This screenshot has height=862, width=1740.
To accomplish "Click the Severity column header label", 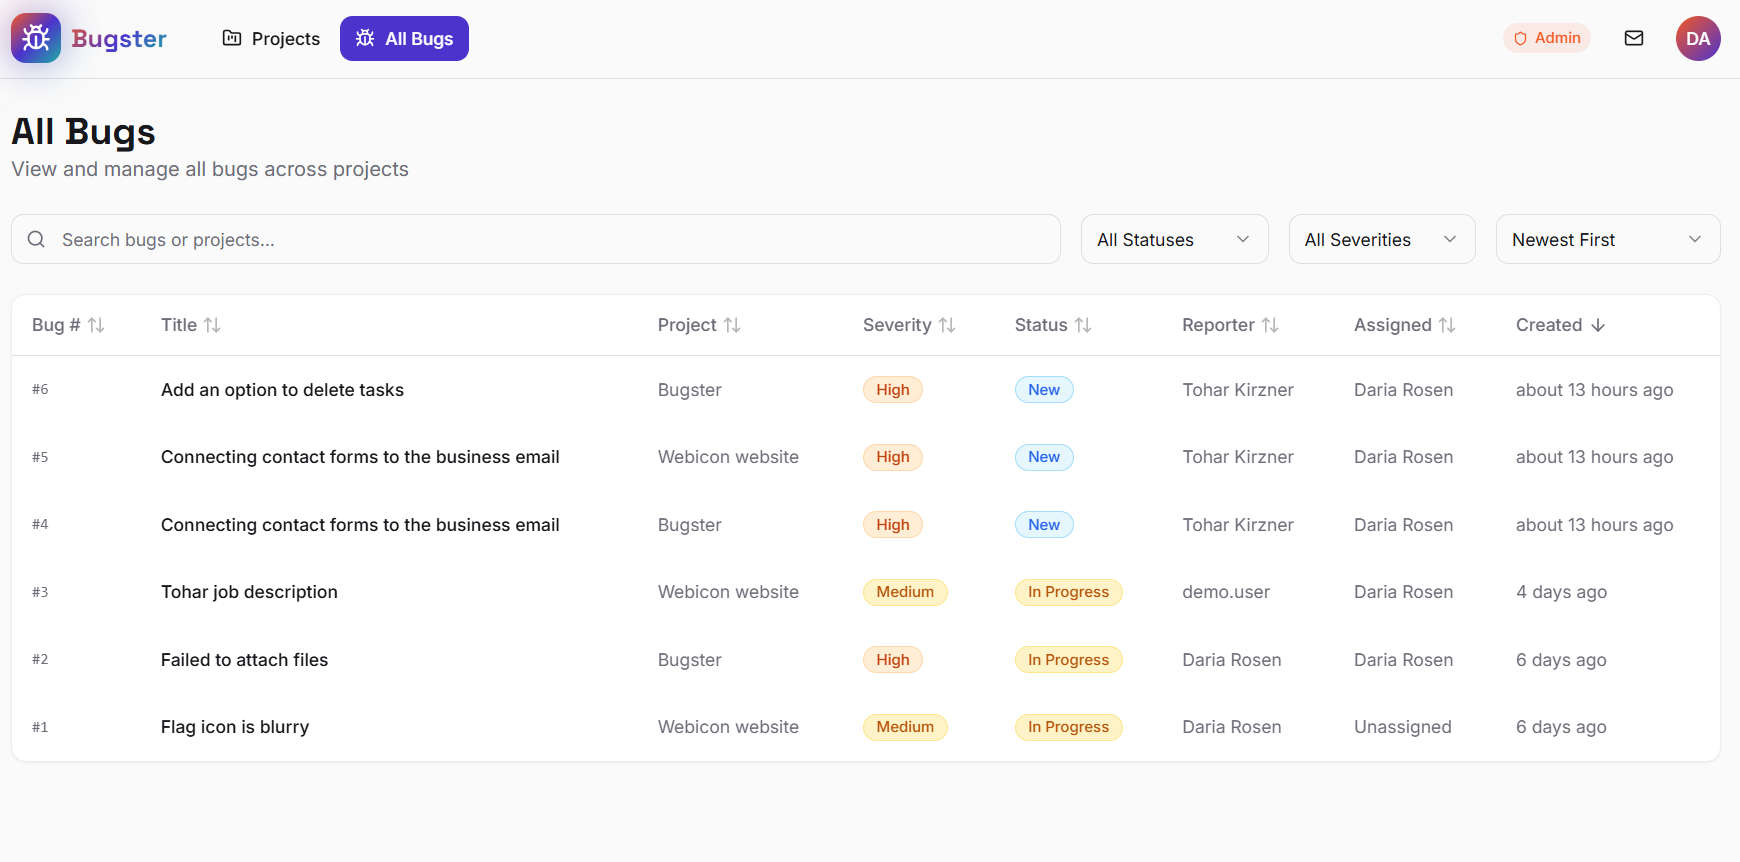I will (897, 325).
